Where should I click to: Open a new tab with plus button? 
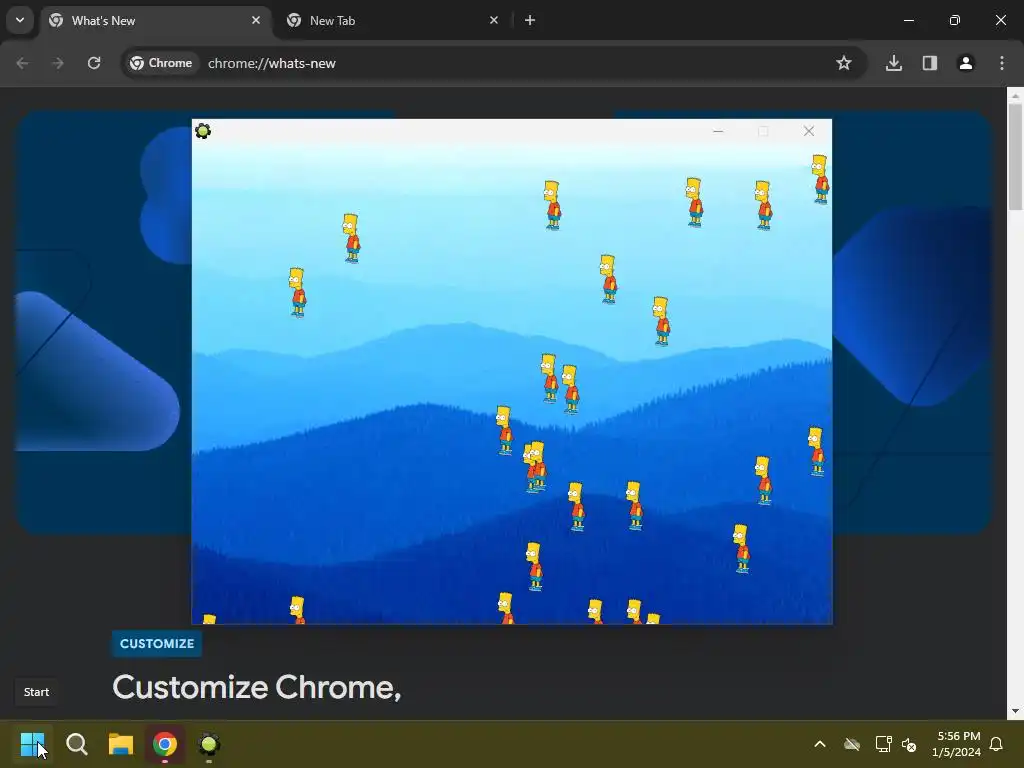click(530, 20)
